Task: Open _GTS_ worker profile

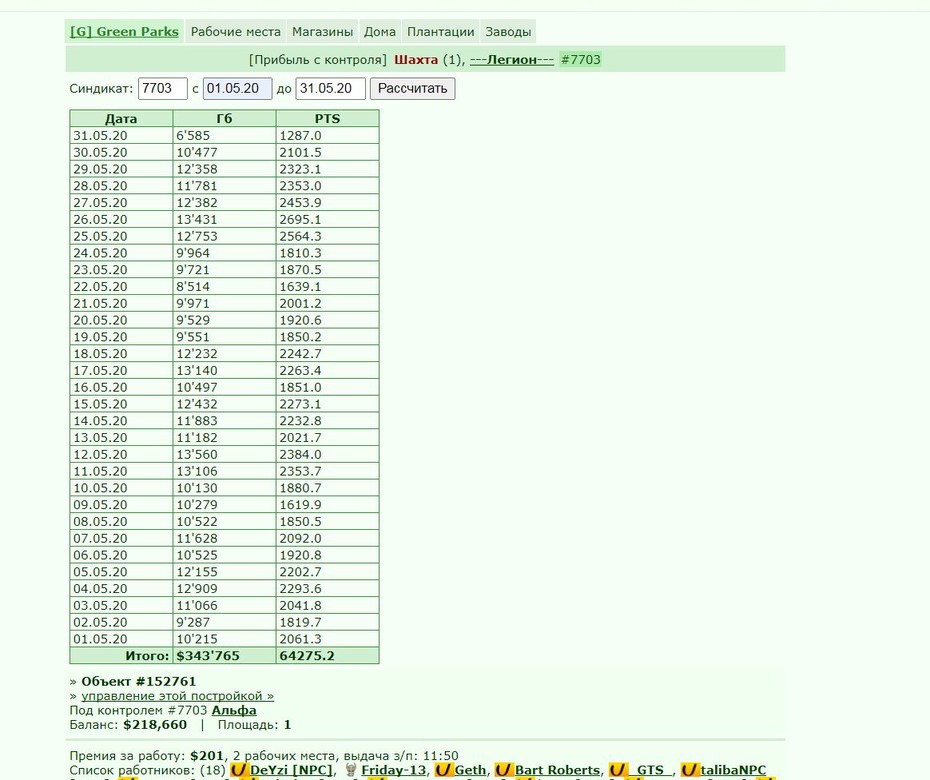Action: click(x=650, y=770)
